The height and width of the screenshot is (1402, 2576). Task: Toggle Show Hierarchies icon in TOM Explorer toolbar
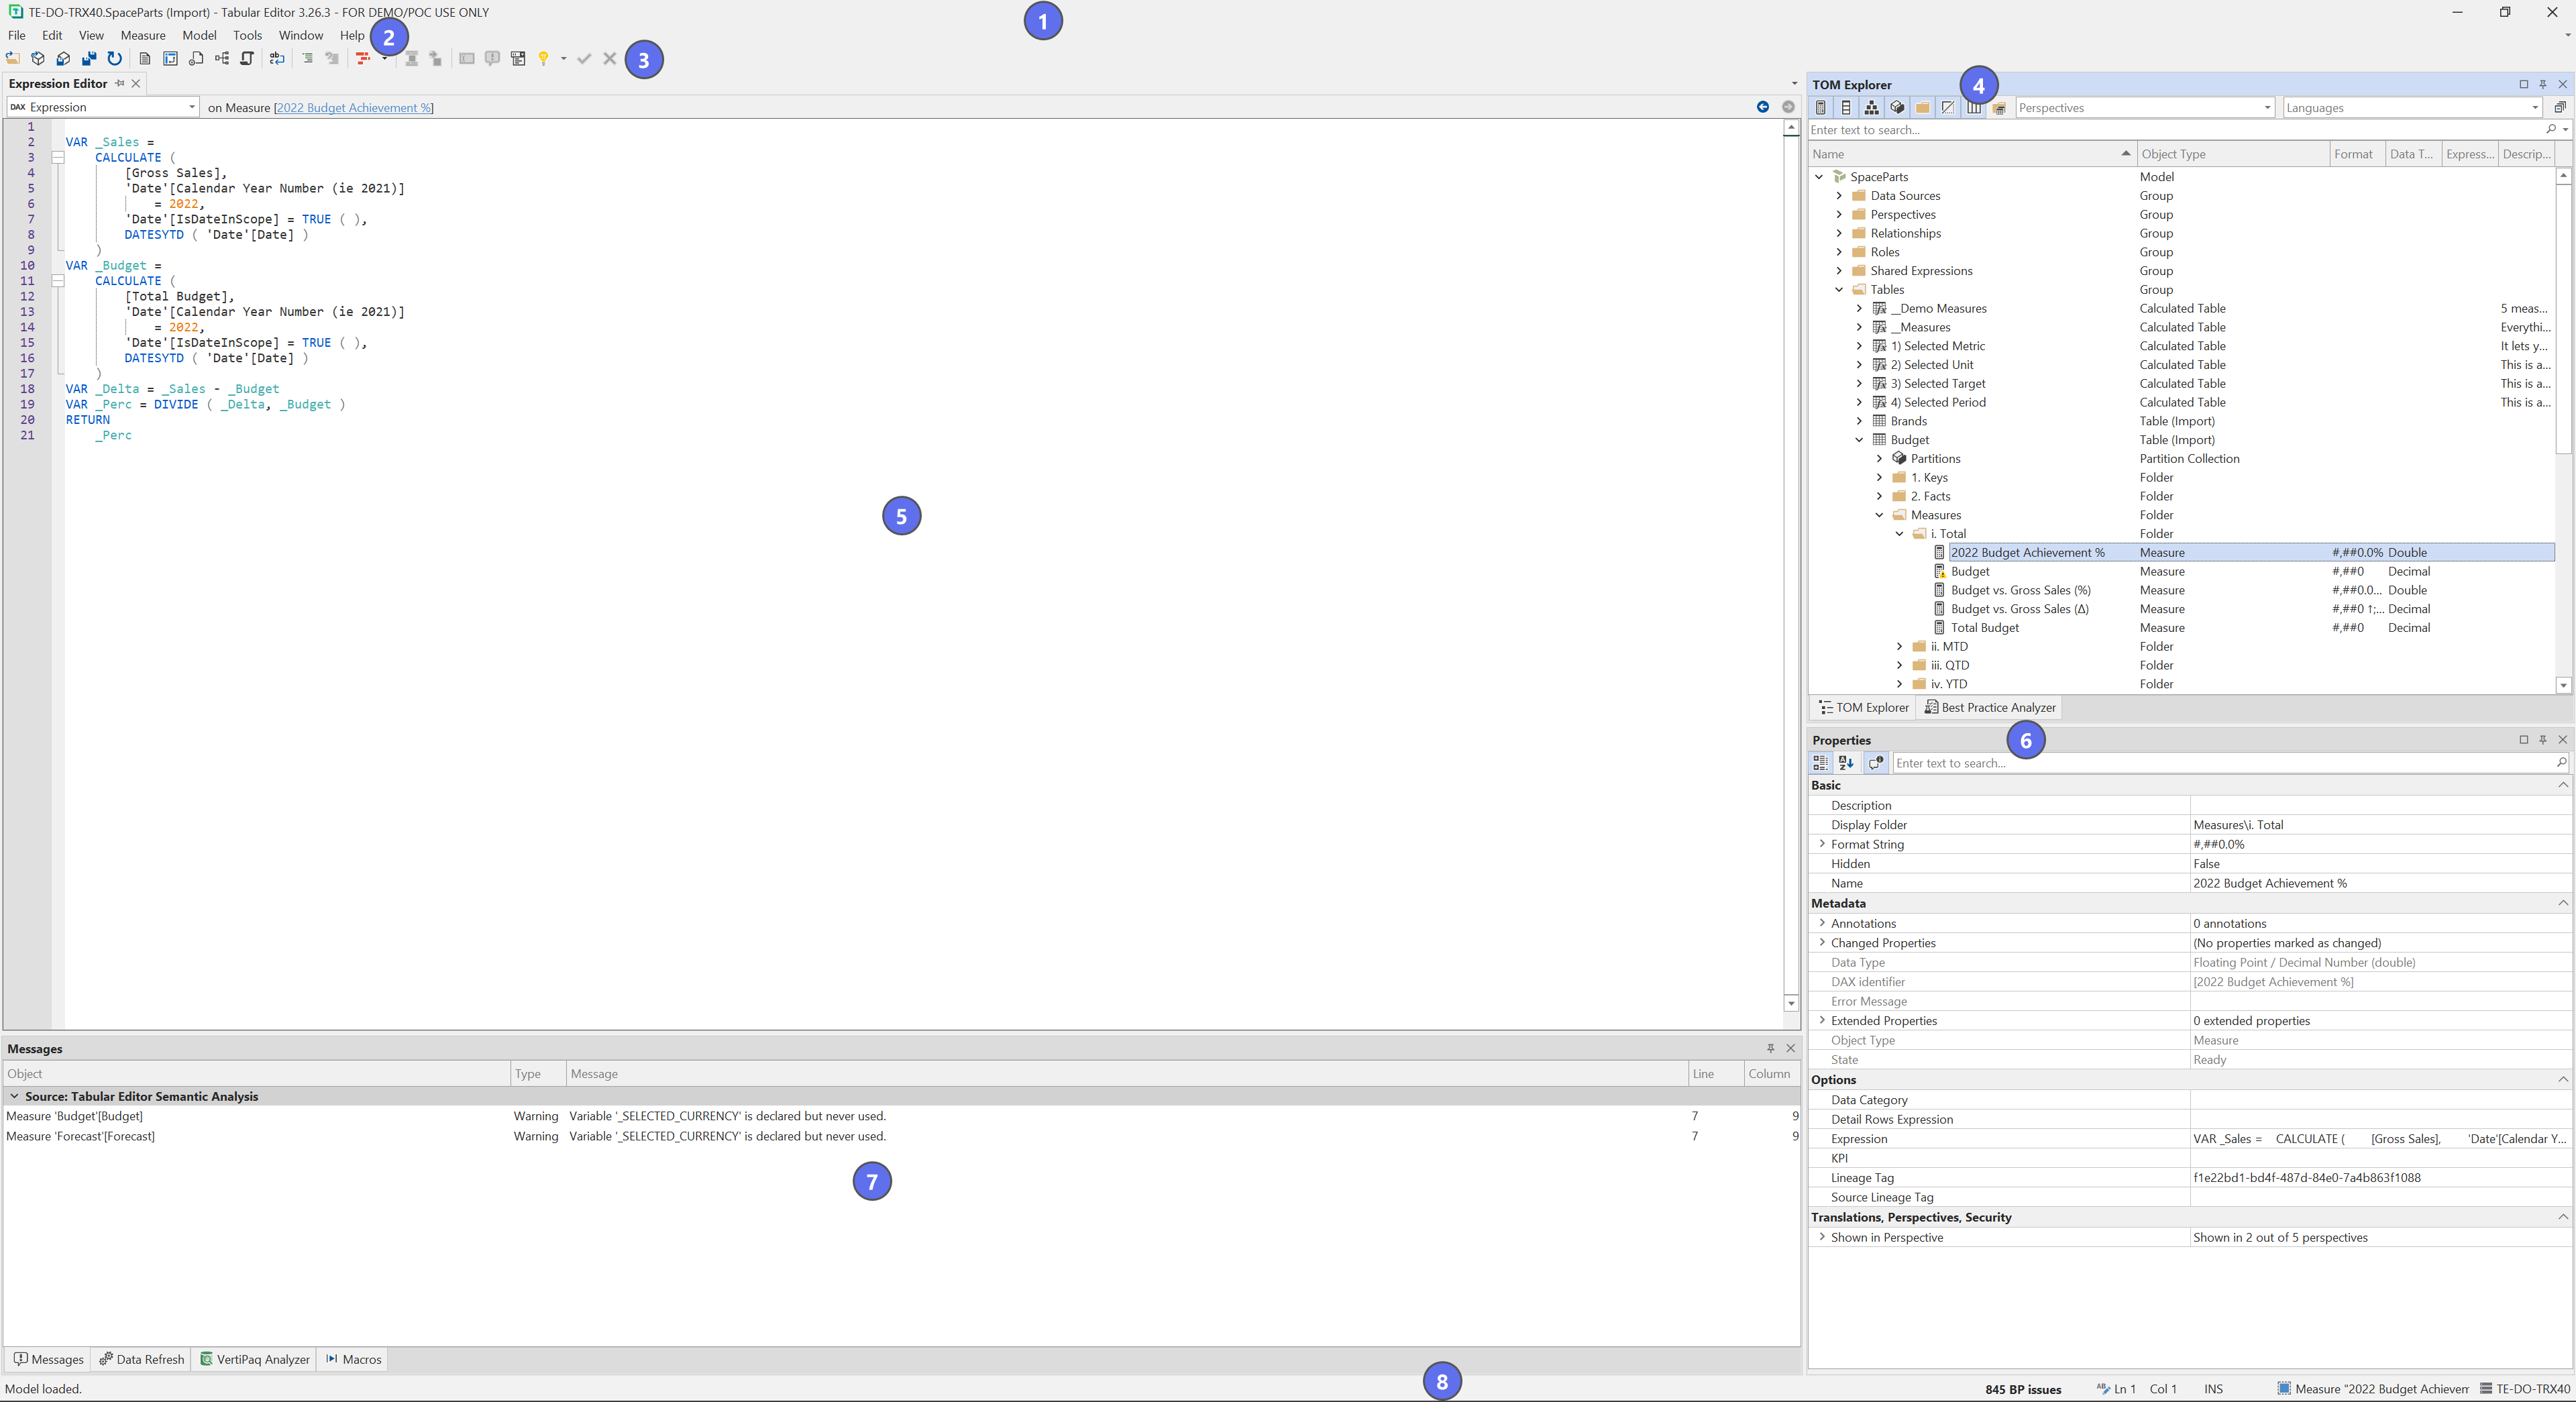(x=1872, y=107)
